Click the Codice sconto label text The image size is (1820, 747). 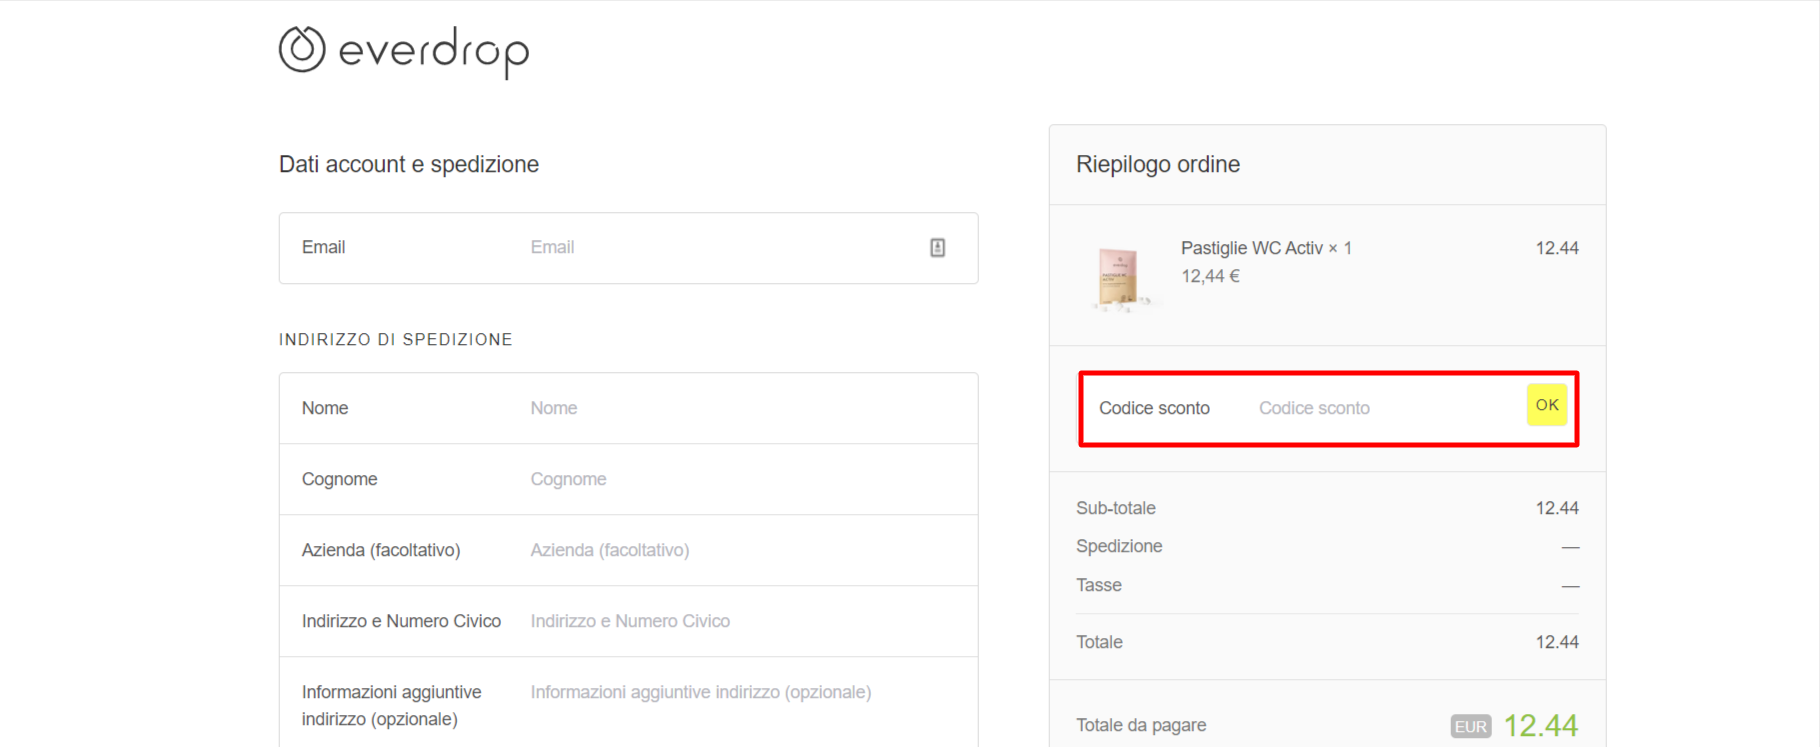point(1154,408)
